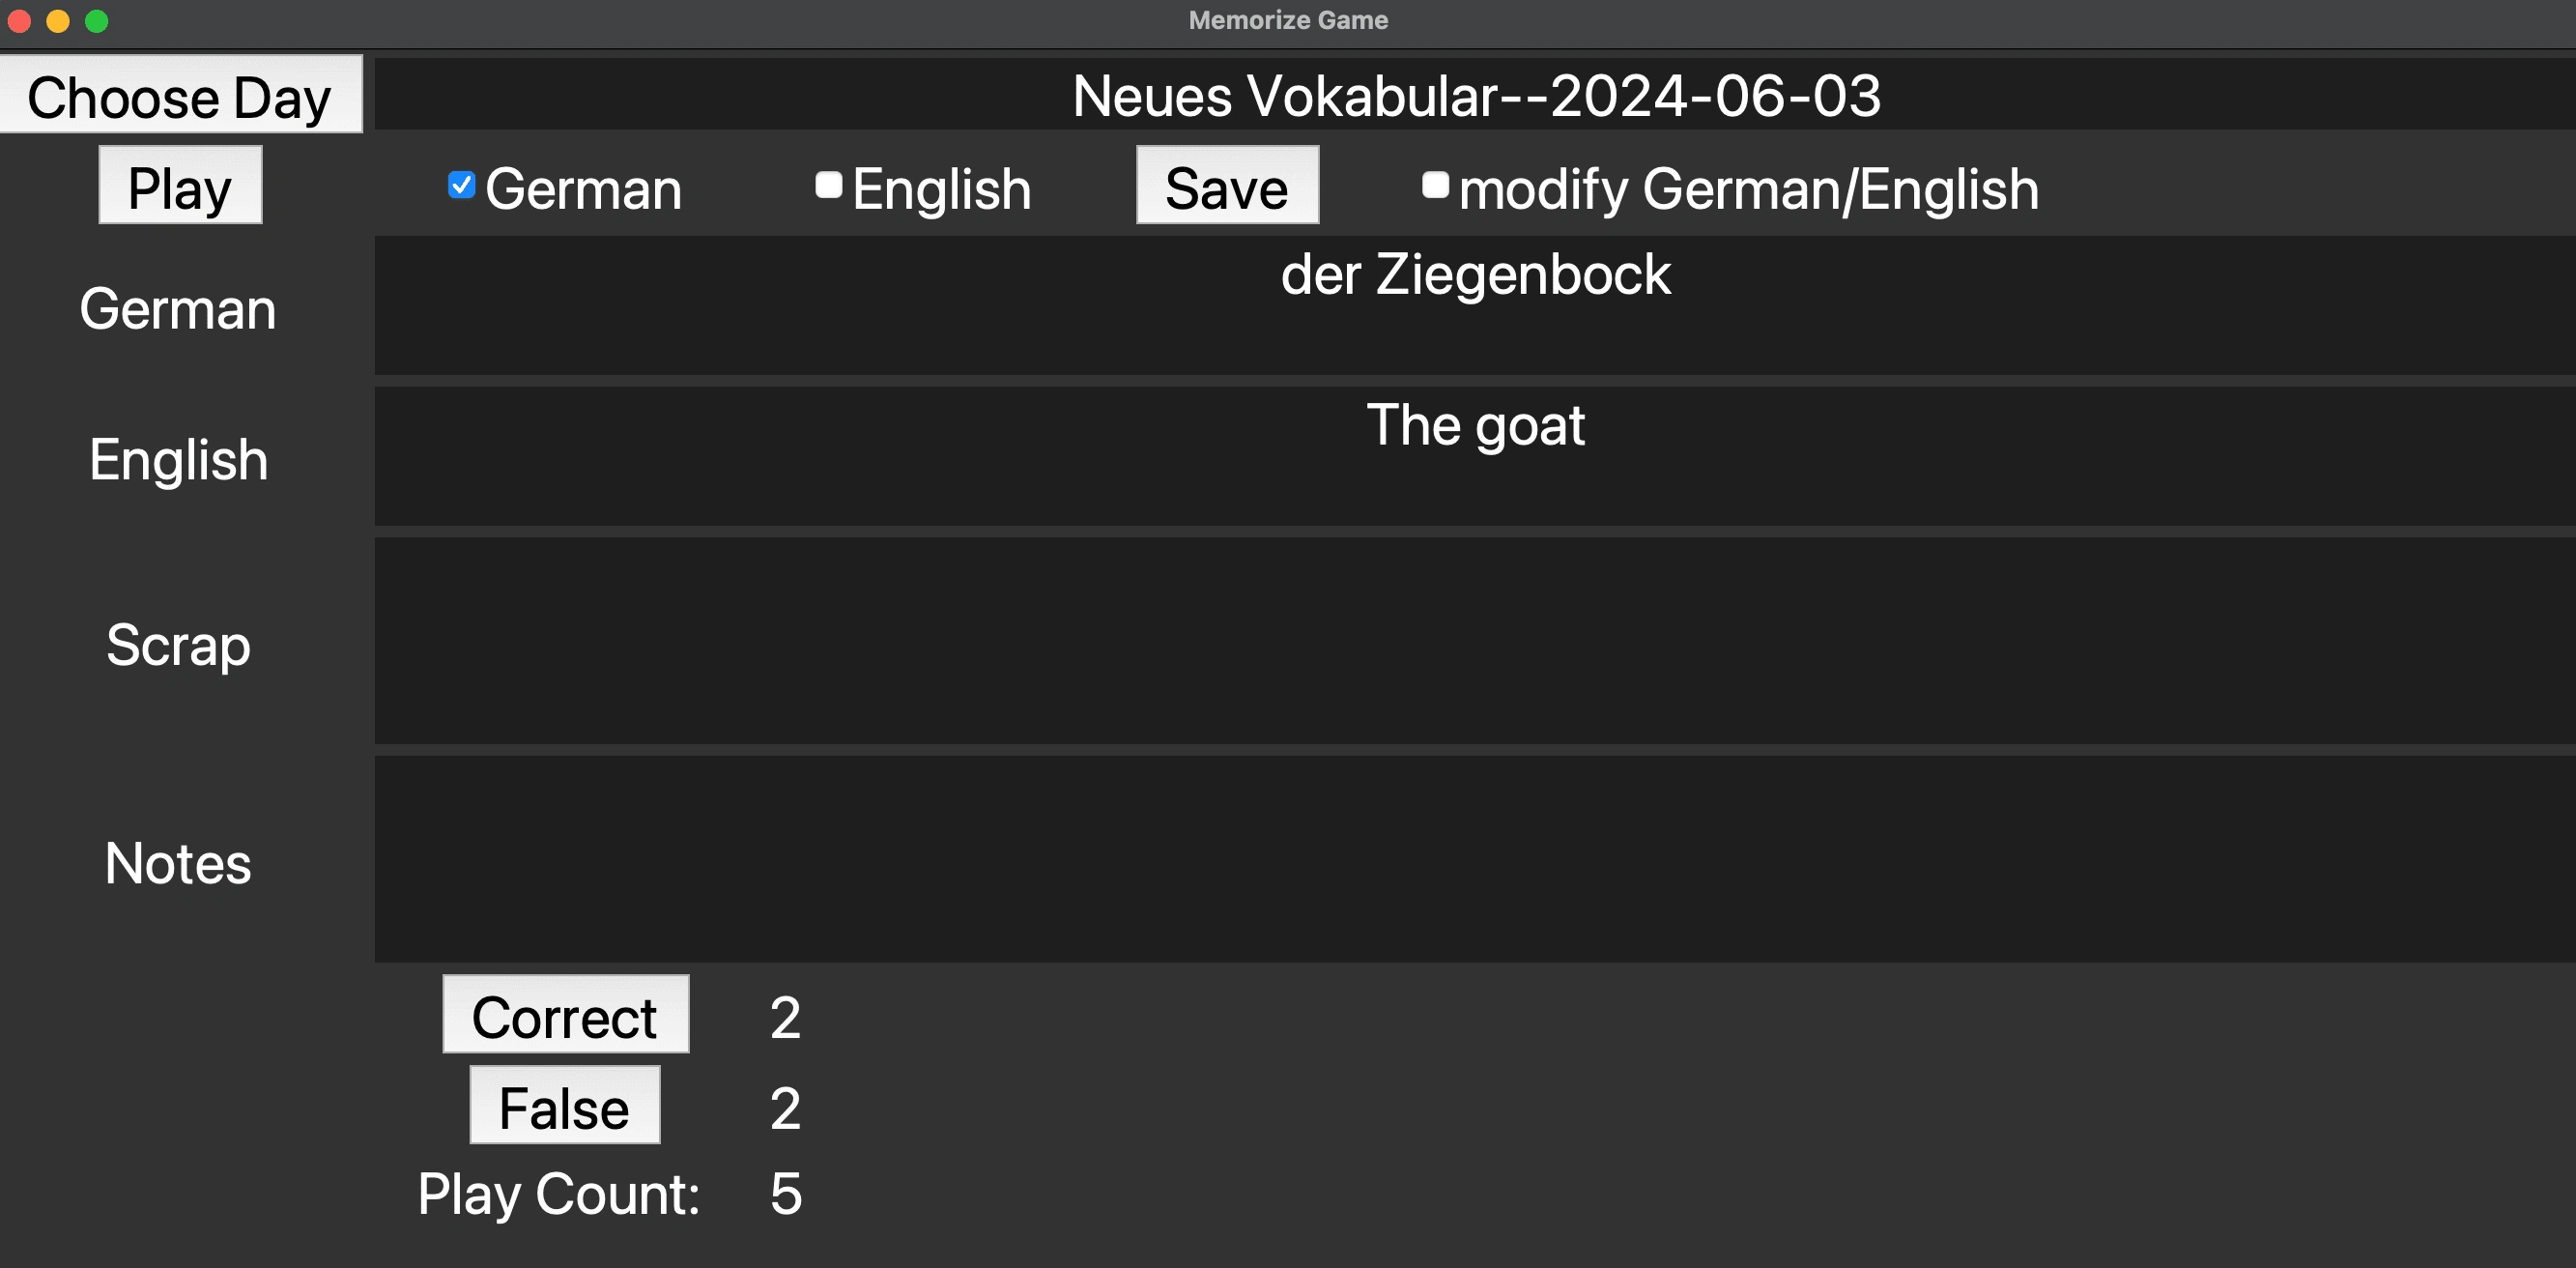This screenshot has height=1268, width=2576.
Task: Click the Scrap sidebar label
Action: tap(178, 644)
